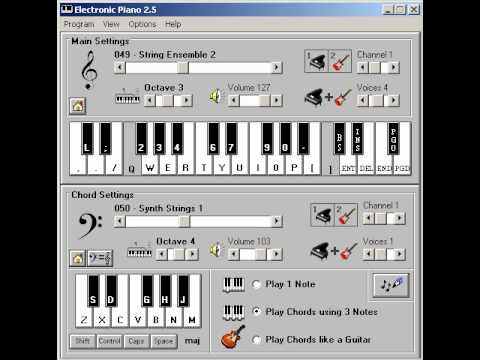Click the keyboard icon beside Octave 4
The height and width of the screenshot is (360, 480).
point(139,250)
